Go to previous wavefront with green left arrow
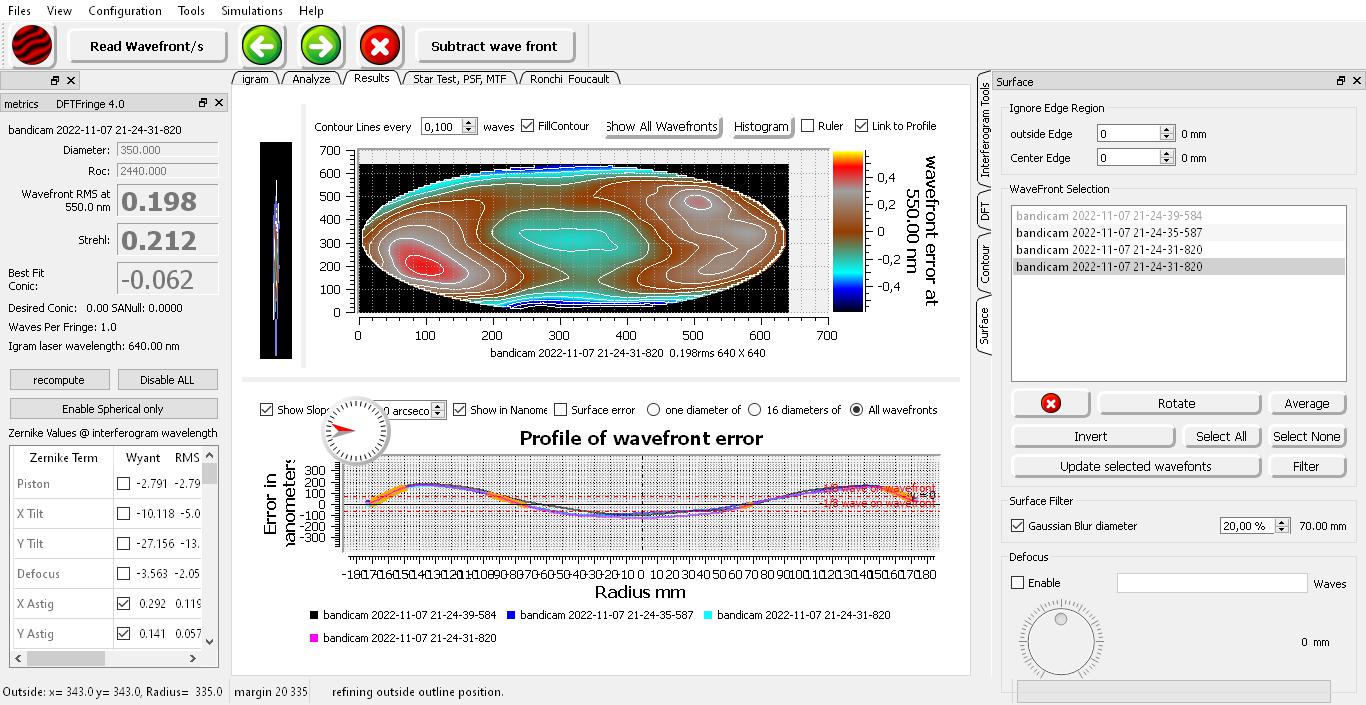Image resolution: width=1366 pixels, height=705 pixels. pos(262,45)
